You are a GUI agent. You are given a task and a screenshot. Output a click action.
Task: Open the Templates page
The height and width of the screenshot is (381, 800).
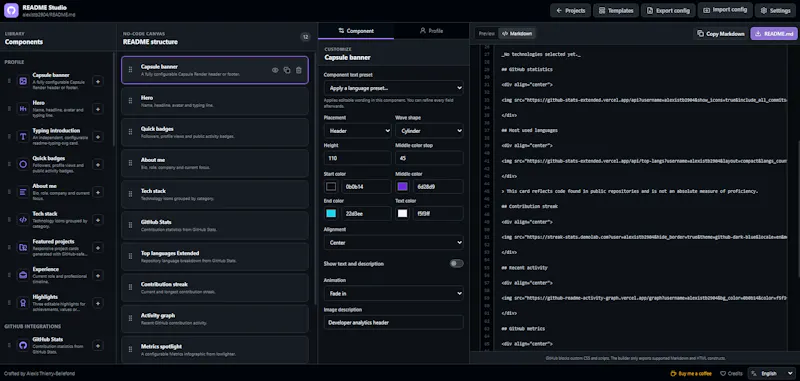616,10
